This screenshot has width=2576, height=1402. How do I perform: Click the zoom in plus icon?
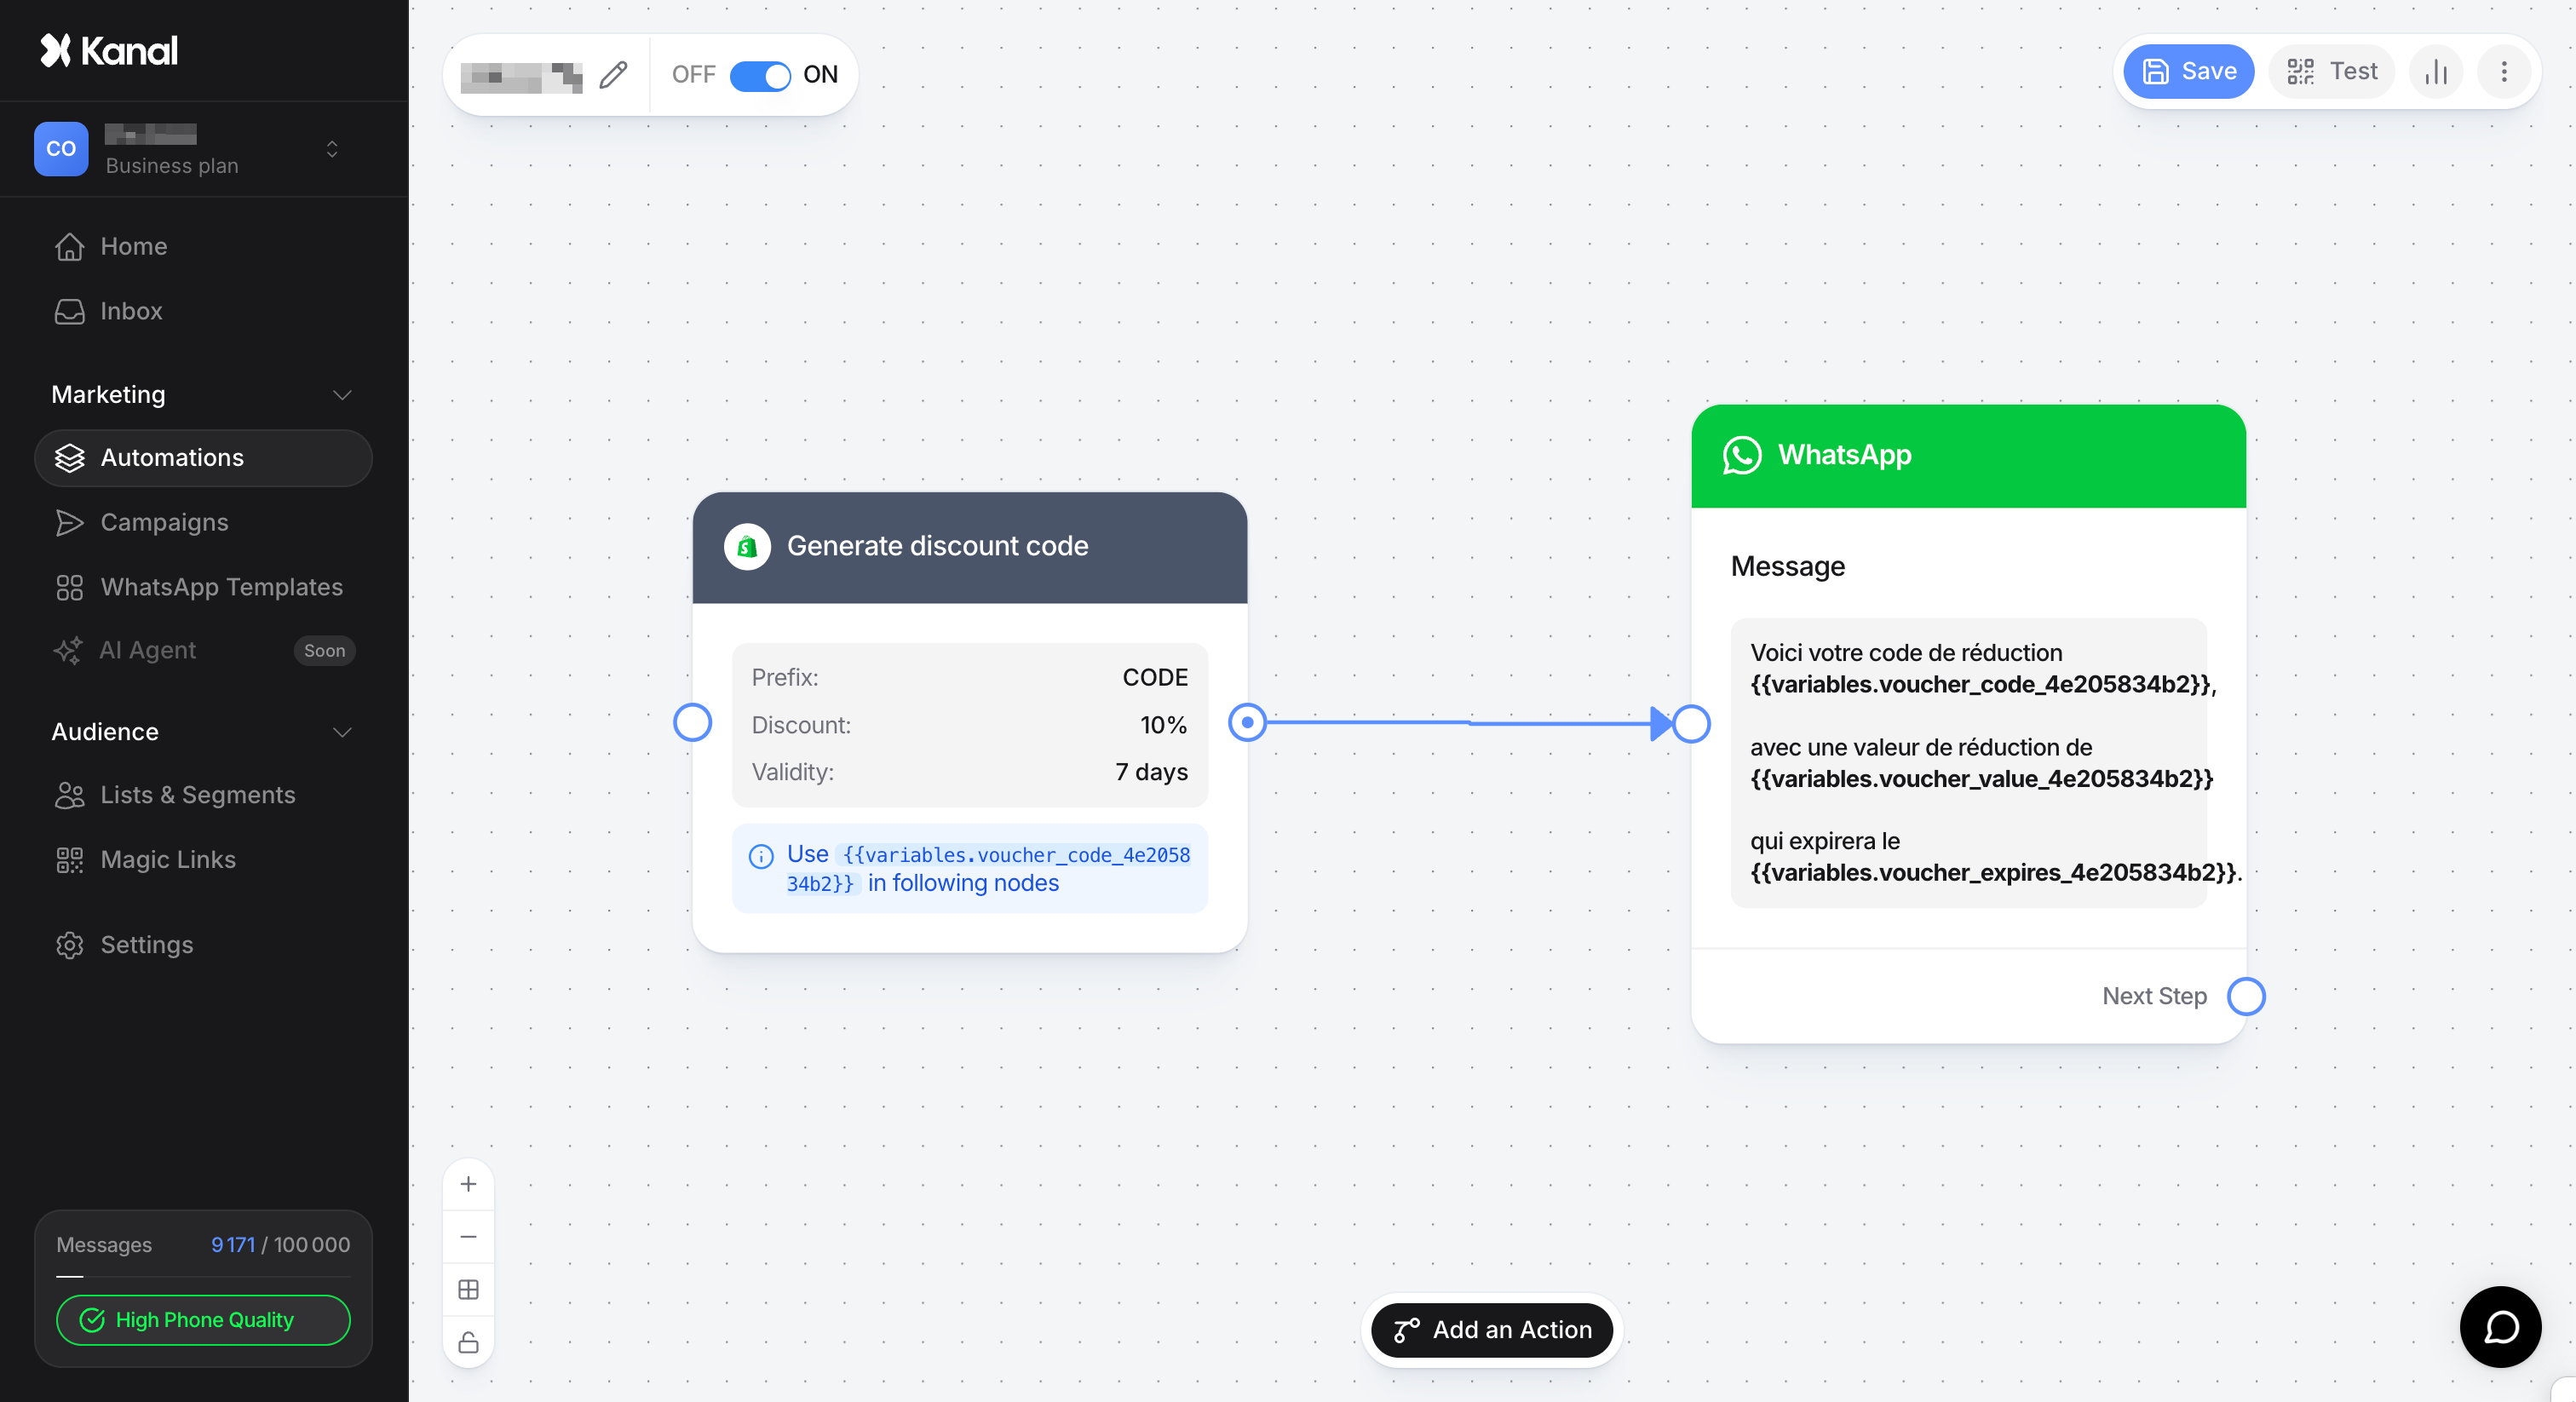[468, 1184]
